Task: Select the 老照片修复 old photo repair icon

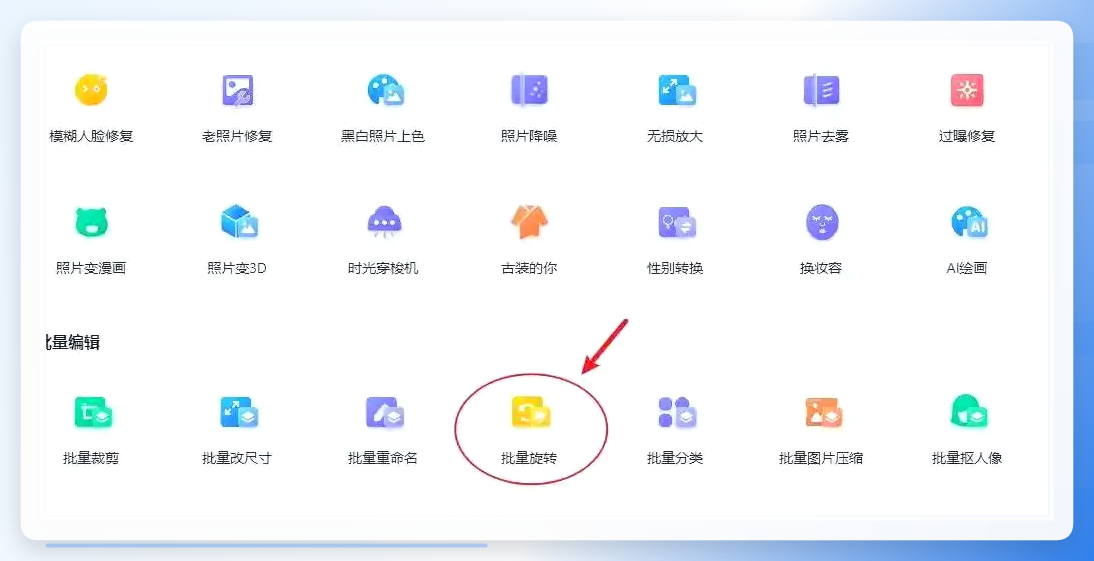Action: [x=237, y=90]
